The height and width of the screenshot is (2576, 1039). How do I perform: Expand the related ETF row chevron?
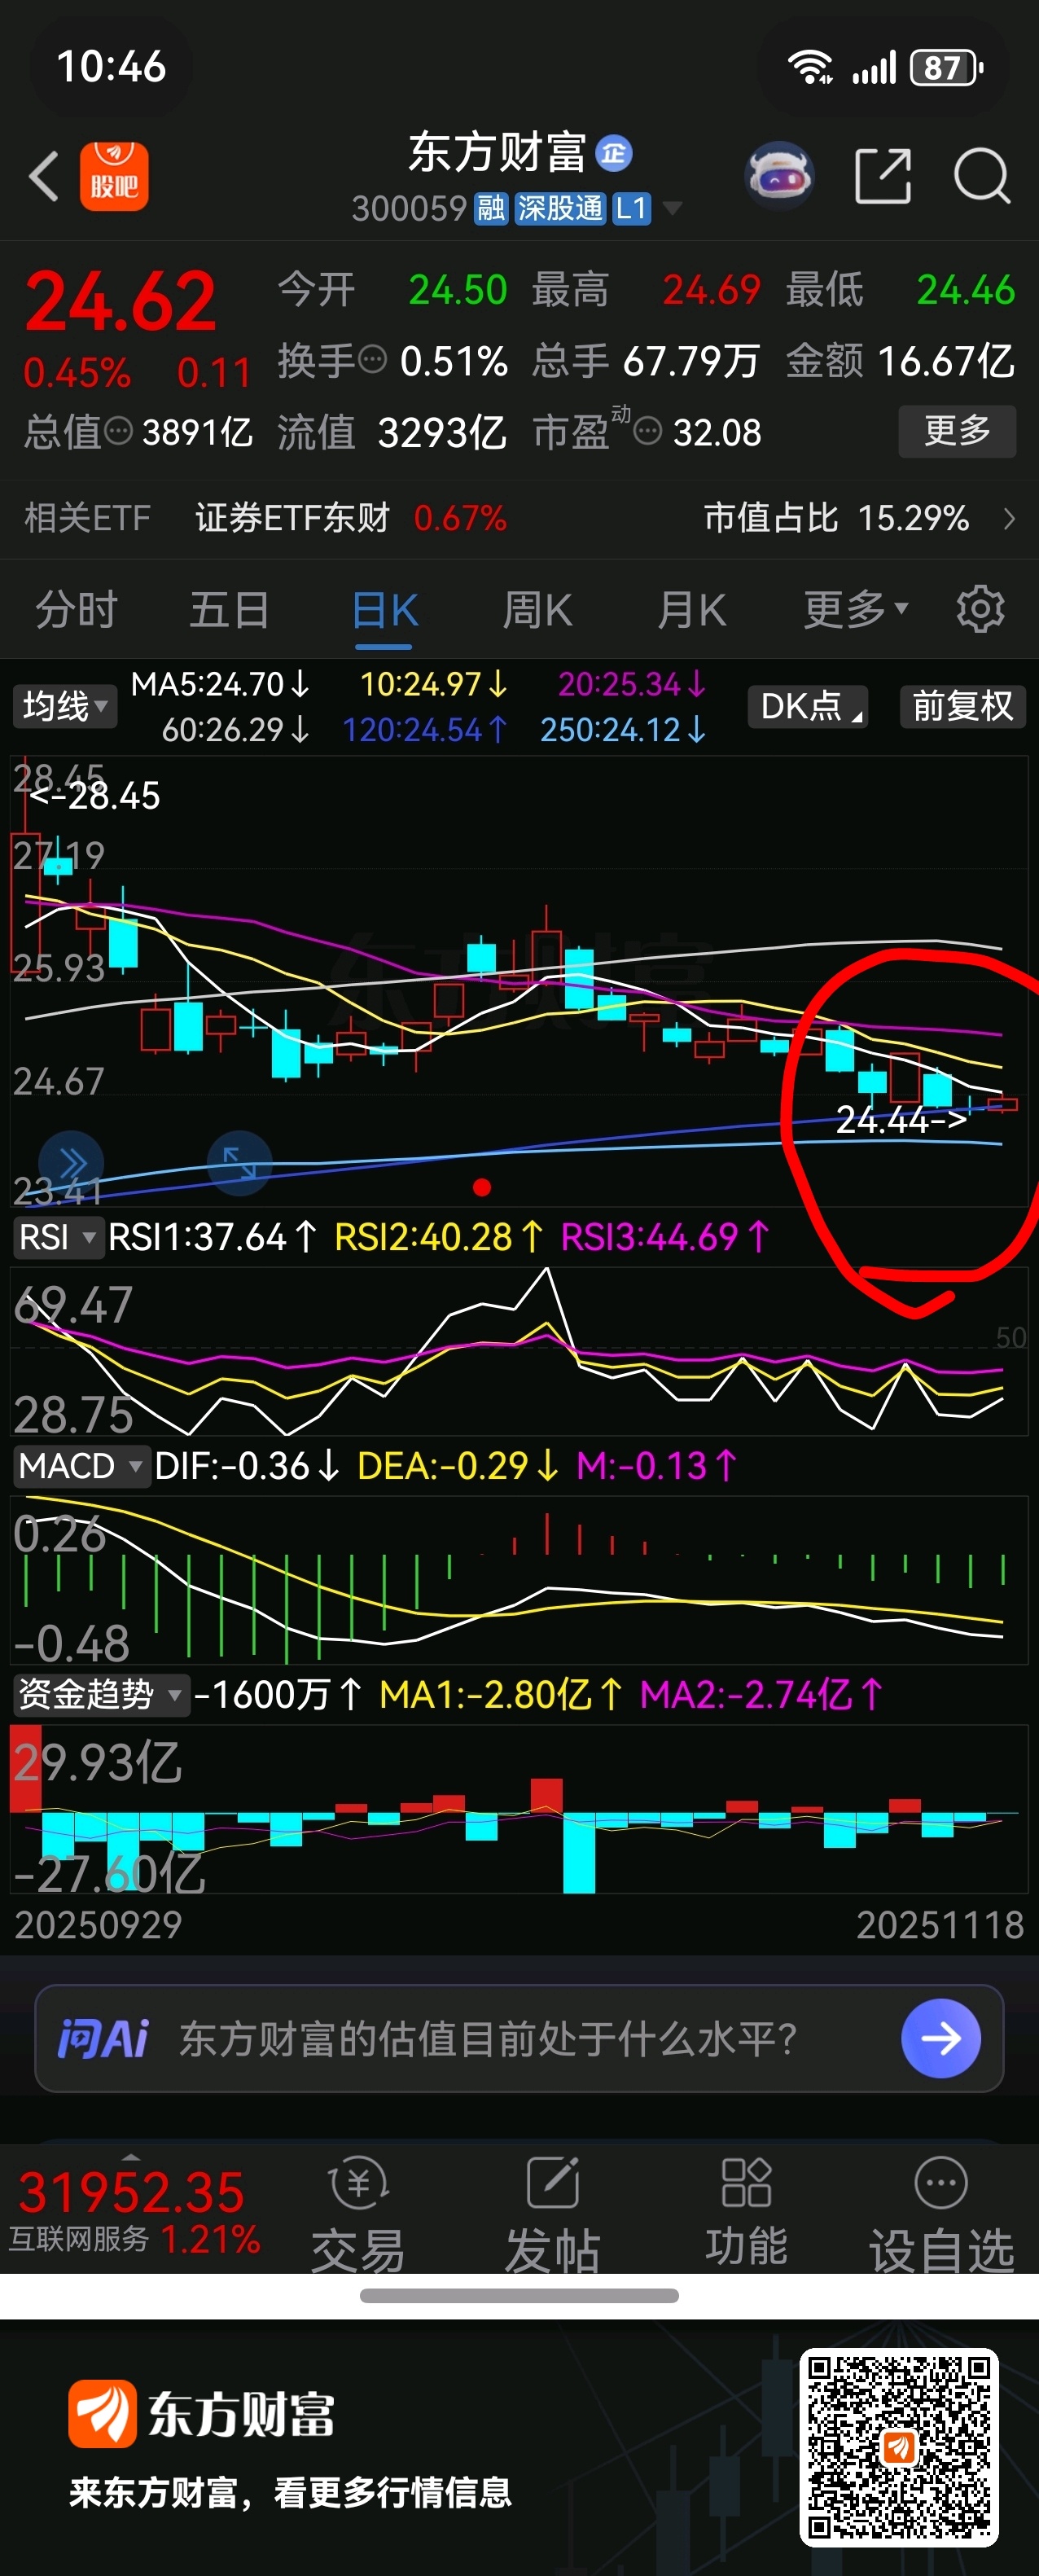pos(1009,518)
